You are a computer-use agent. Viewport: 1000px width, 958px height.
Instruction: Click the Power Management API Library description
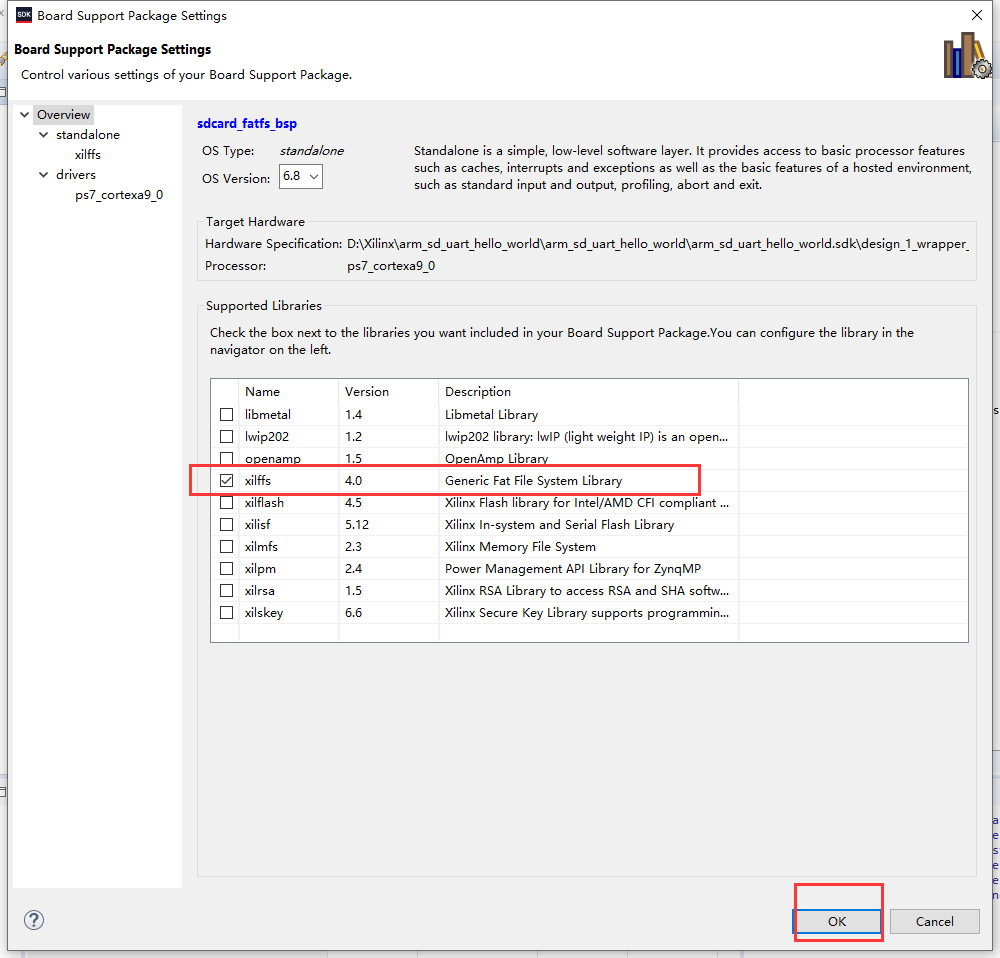[573, 568]
